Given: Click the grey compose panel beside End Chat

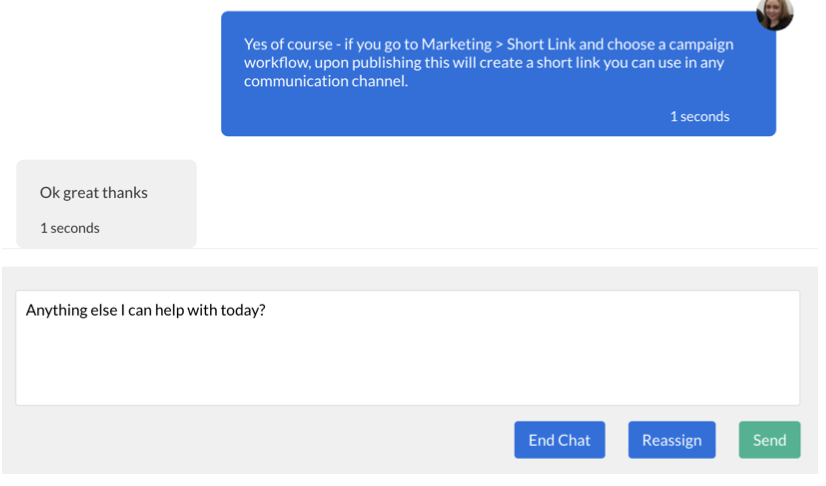Looking at the screenshot, I should pos(260,440).
